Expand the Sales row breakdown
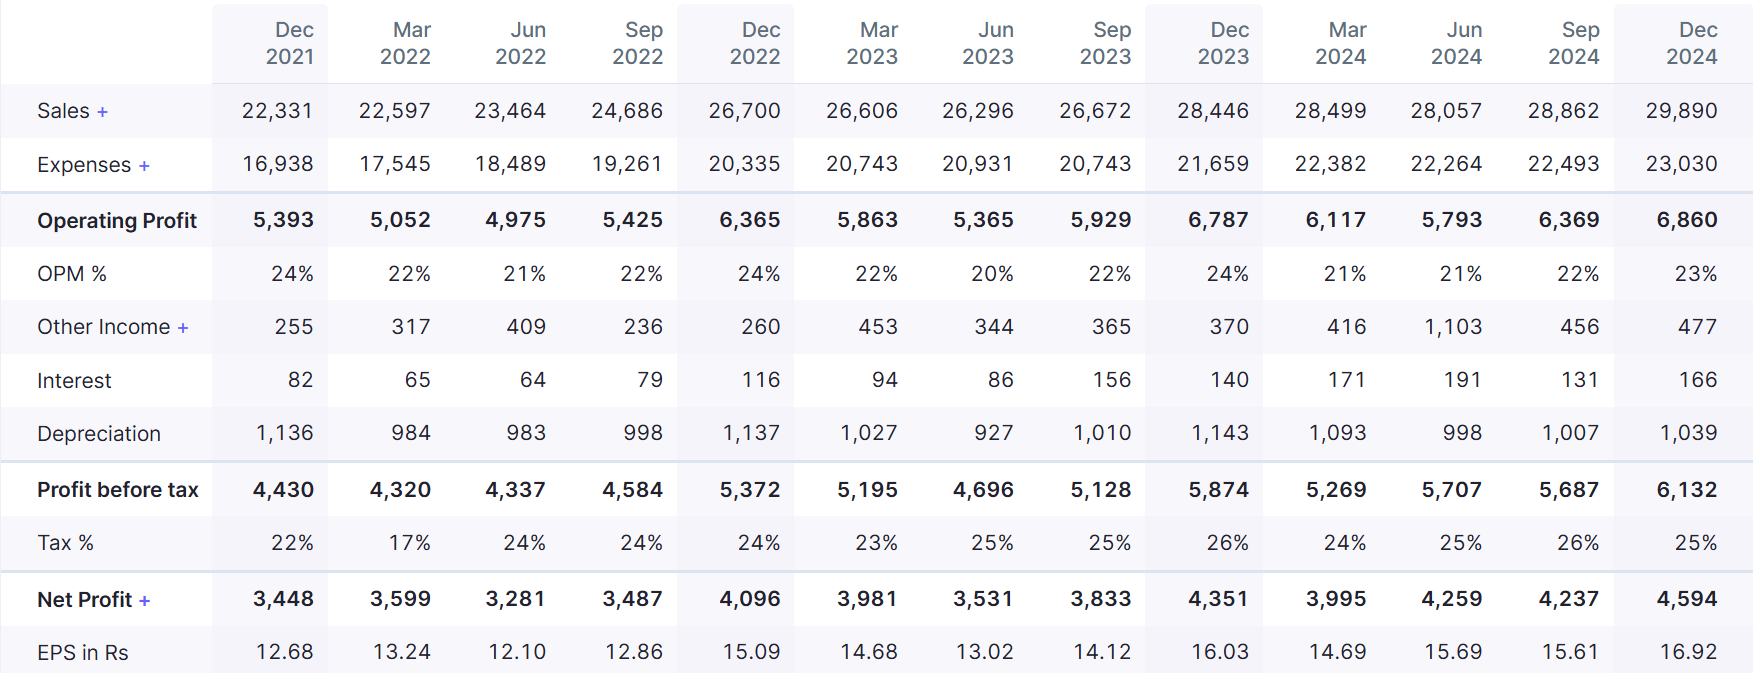 pos(102,112)
